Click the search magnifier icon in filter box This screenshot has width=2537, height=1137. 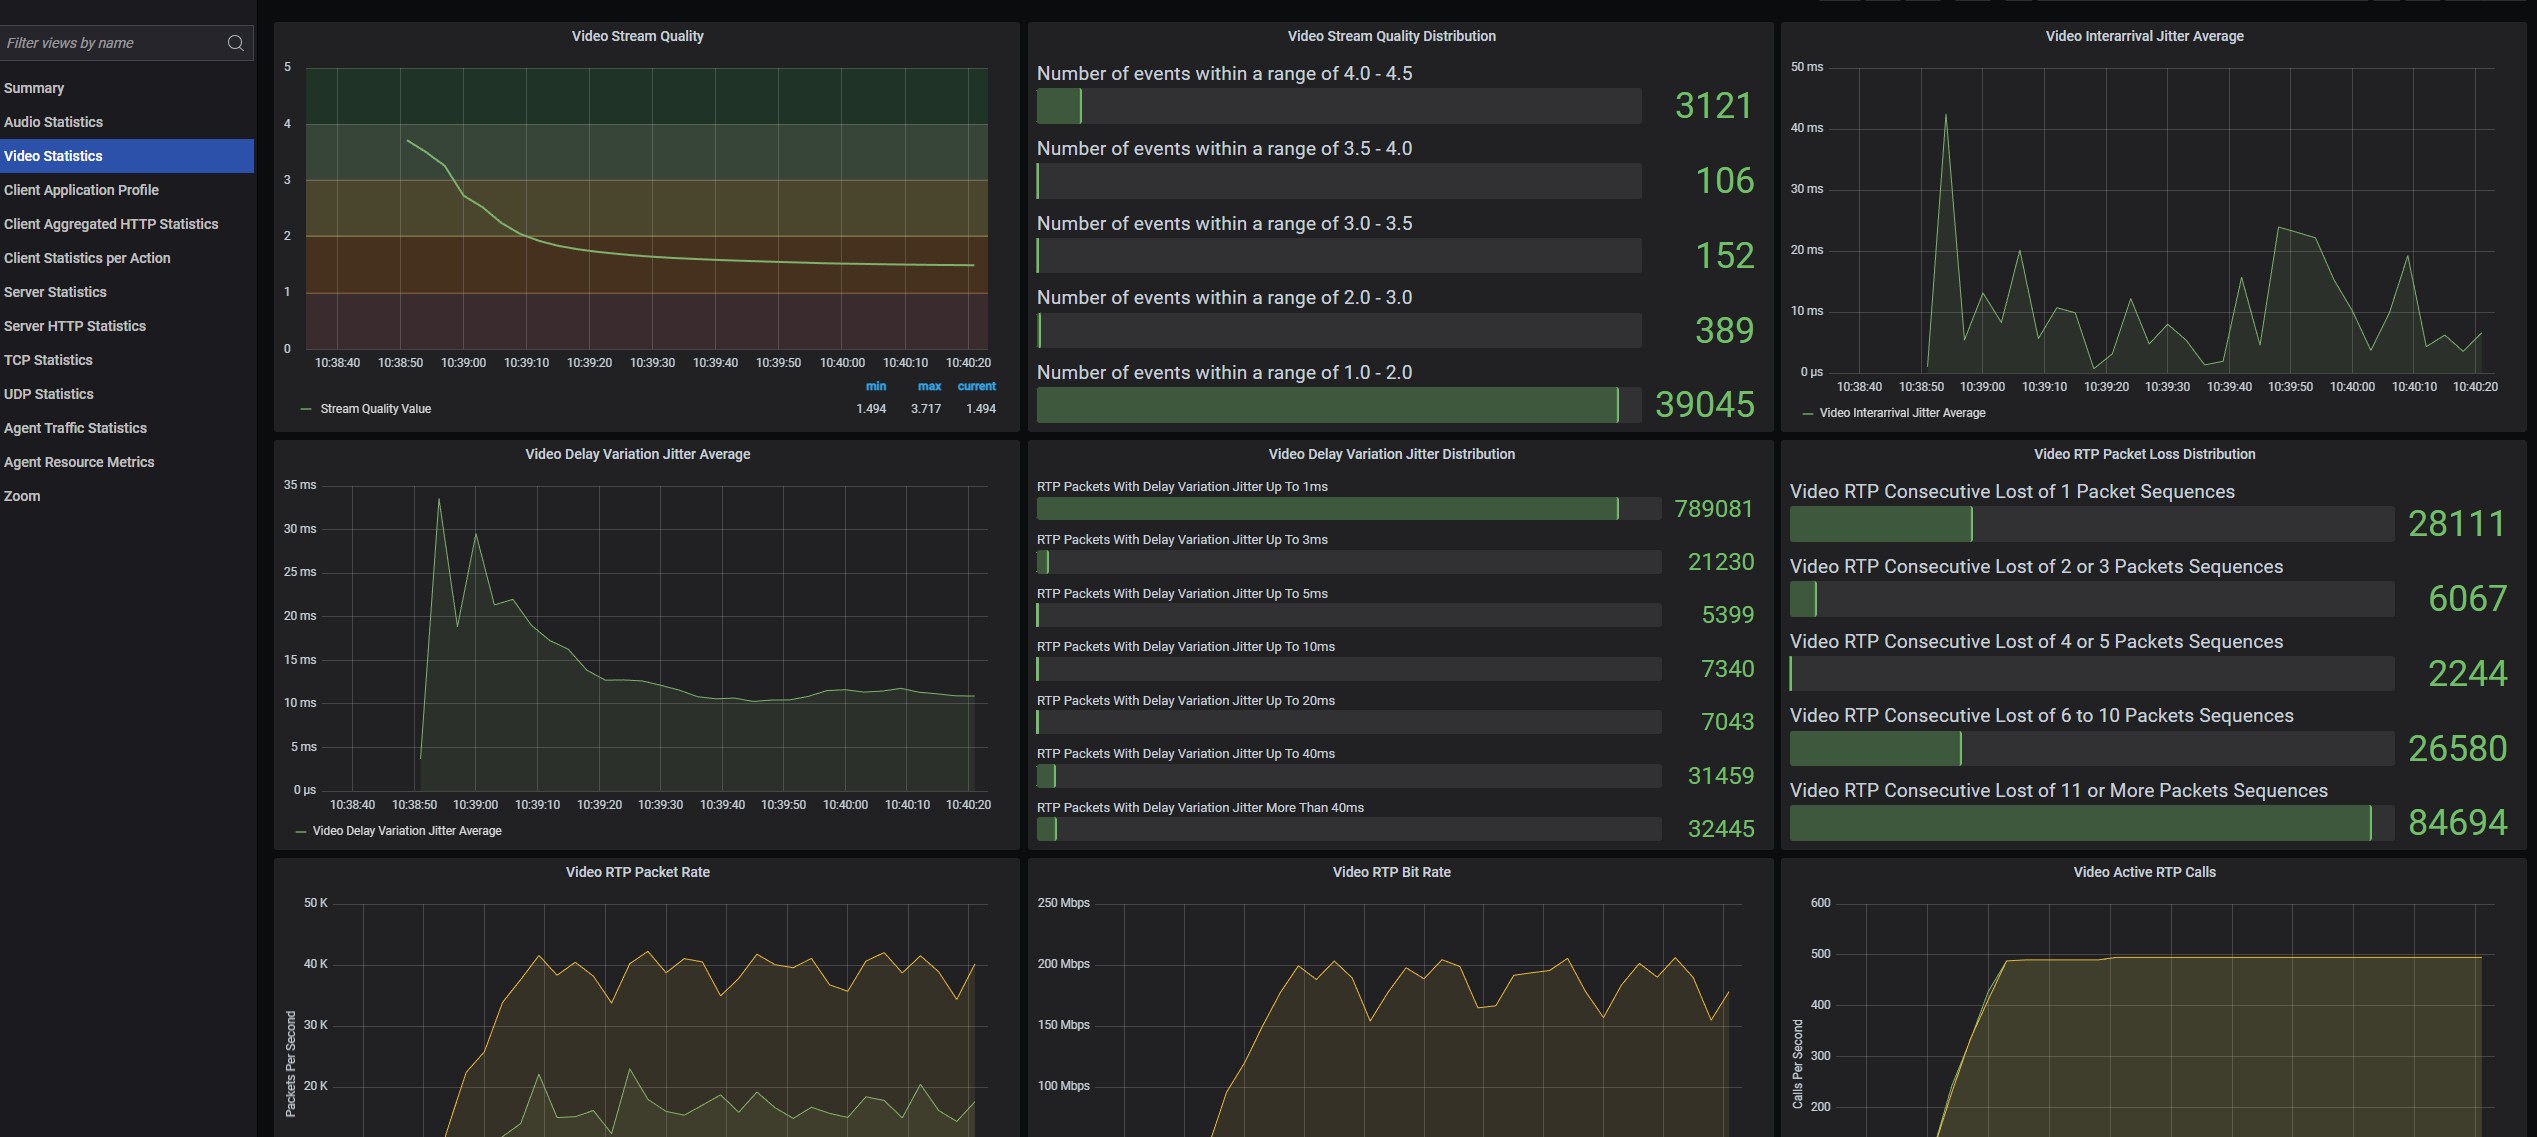(235, 43)
